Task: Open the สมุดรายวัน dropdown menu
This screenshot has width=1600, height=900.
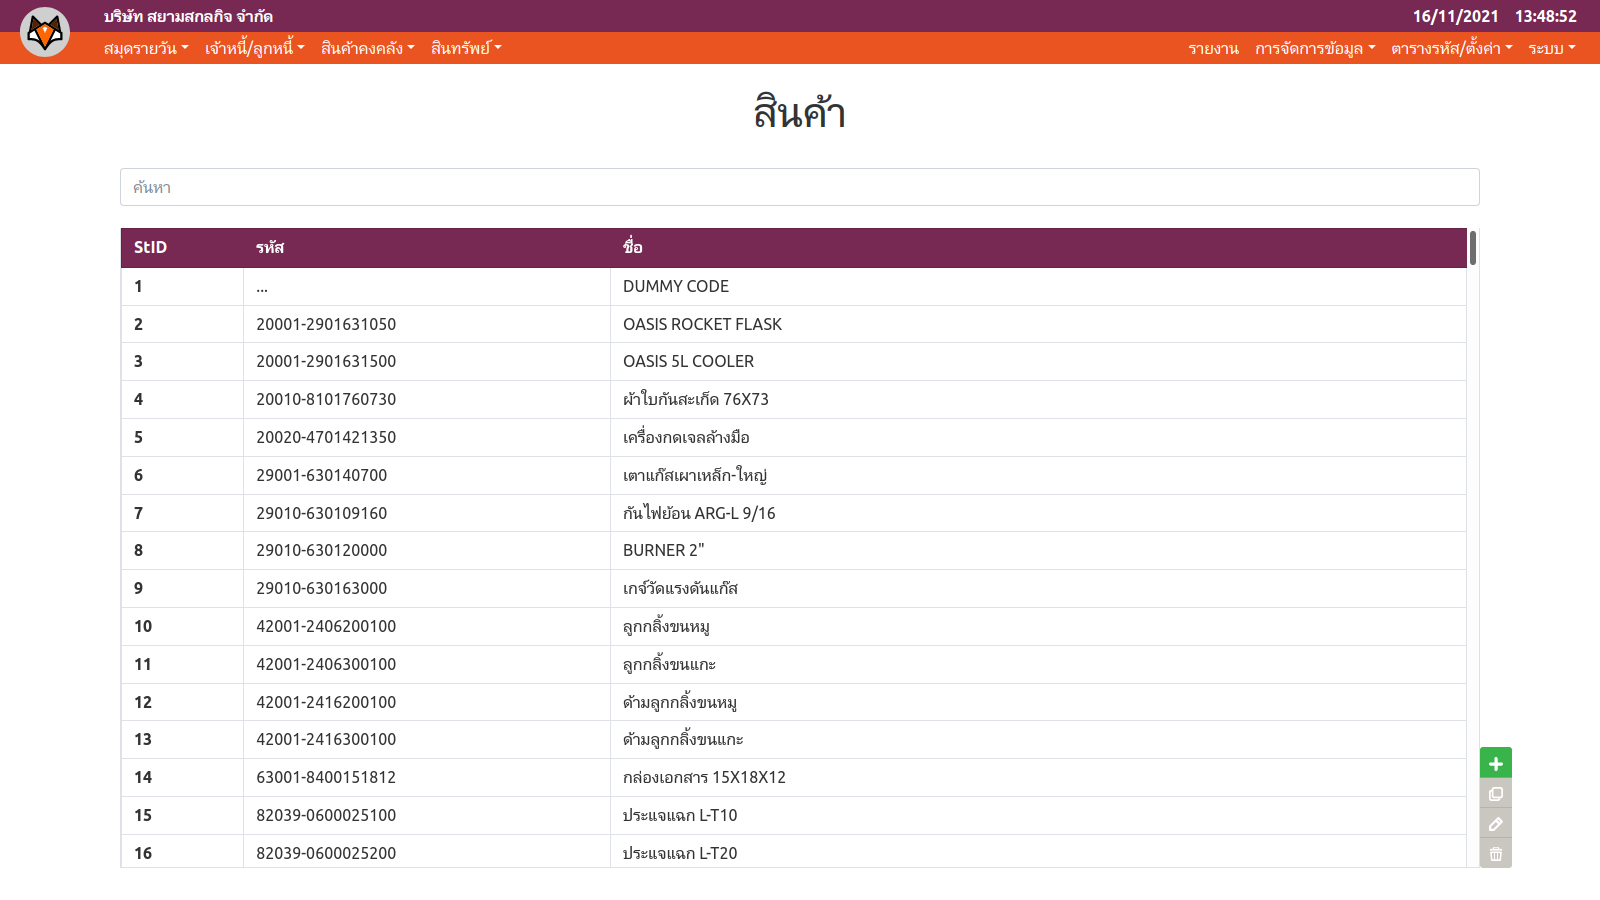Action: (x=146, y=48)
